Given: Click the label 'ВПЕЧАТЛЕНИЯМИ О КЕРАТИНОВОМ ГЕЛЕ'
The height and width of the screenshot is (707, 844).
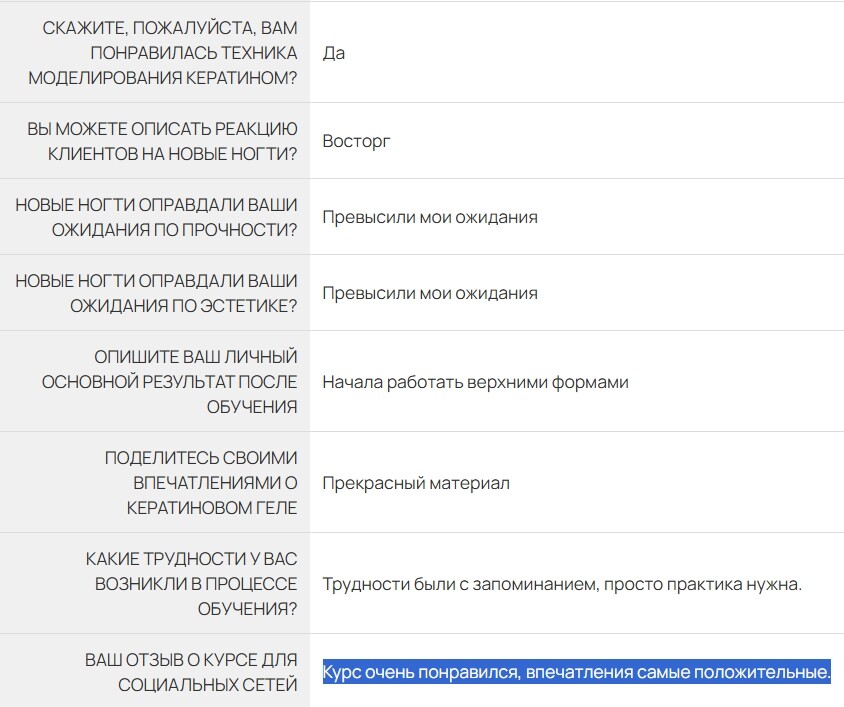Looking at the screenshot, I should coord(201,483).
